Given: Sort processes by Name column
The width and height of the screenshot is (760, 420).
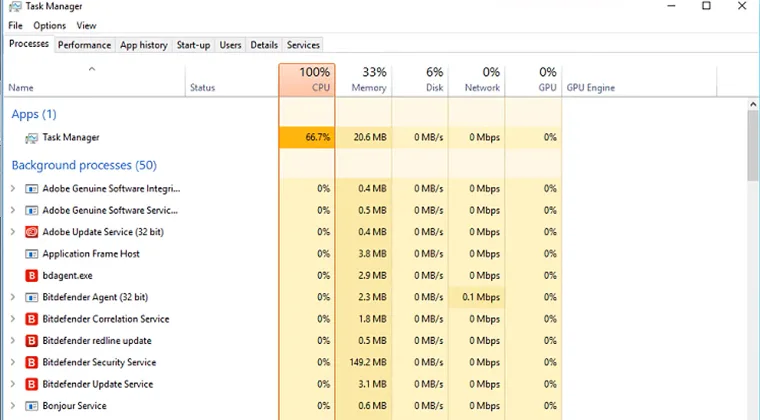Looking at the screenshot, I should (95, 80).
